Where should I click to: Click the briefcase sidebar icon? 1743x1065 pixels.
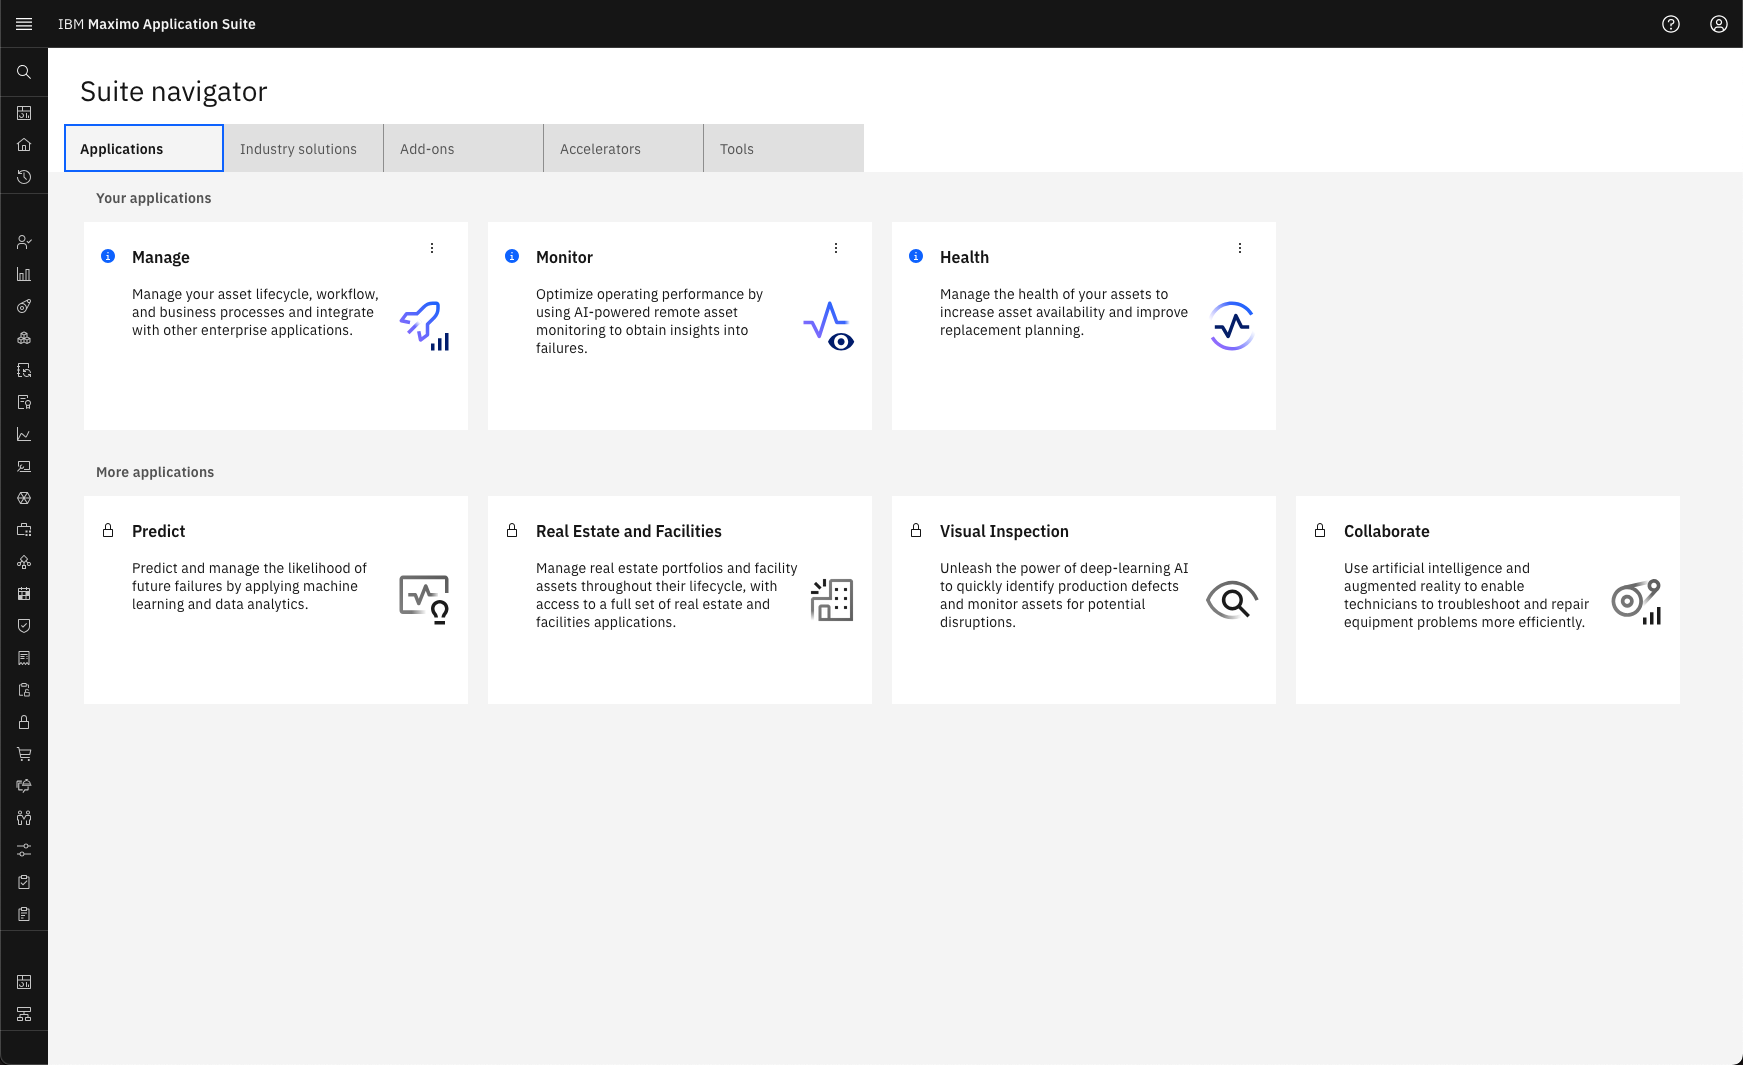(x=24, y=530)
